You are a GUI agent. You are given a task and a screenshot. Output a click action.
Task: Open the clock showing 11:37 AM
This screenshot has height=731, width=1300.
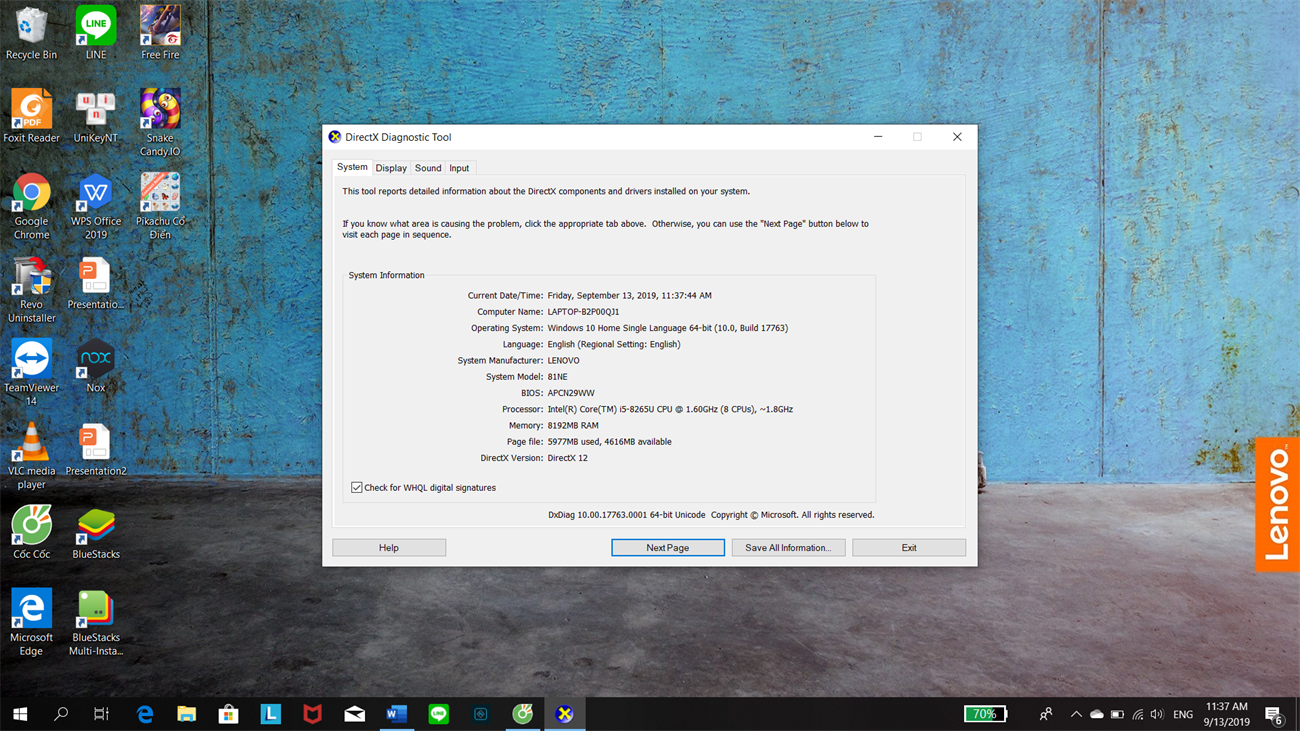click(1227, 714)
